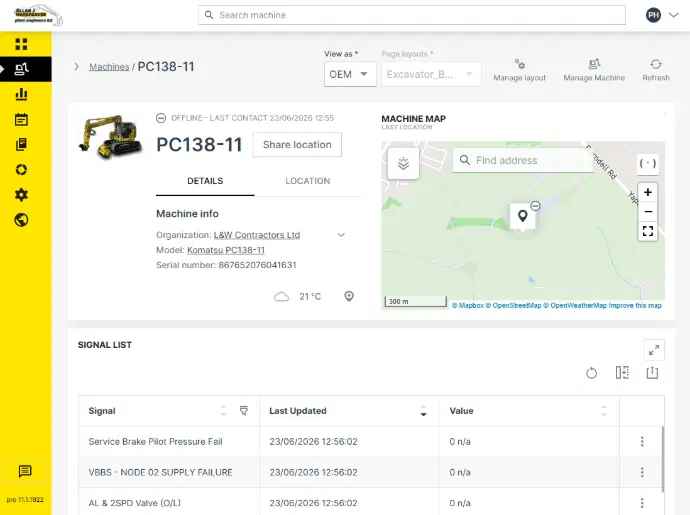The image size is (690, 515).
Task: Click the Search machine input field
Action: coord(412,15)
